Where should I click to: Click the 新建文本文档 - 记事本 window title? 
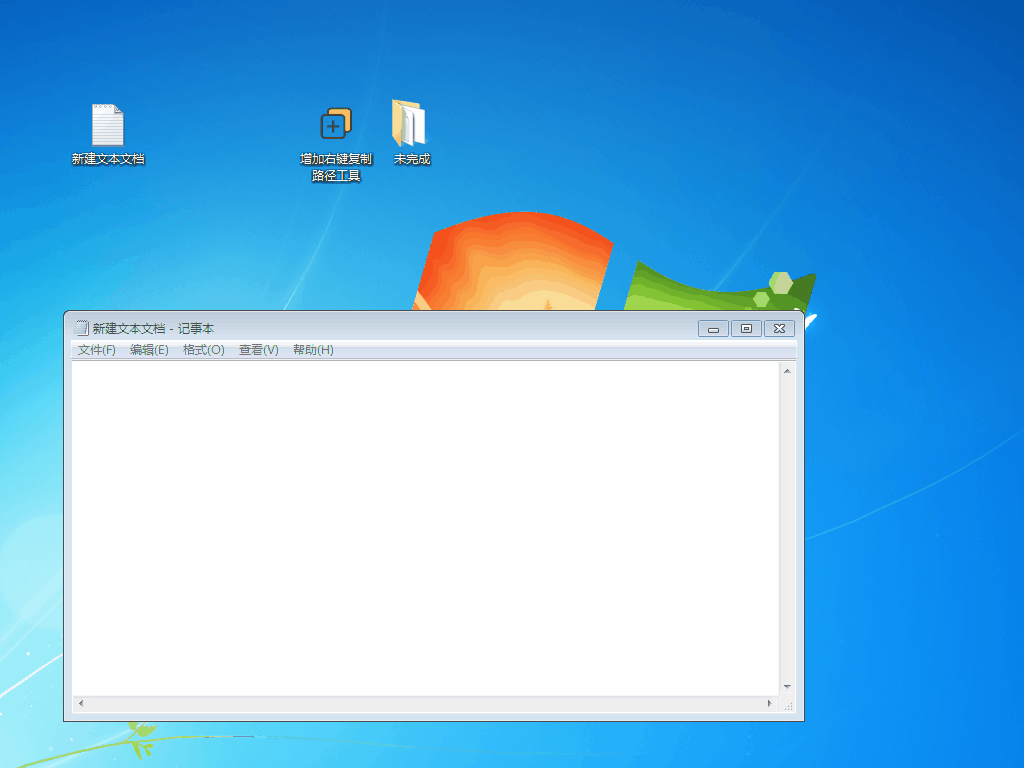[153, 328]
